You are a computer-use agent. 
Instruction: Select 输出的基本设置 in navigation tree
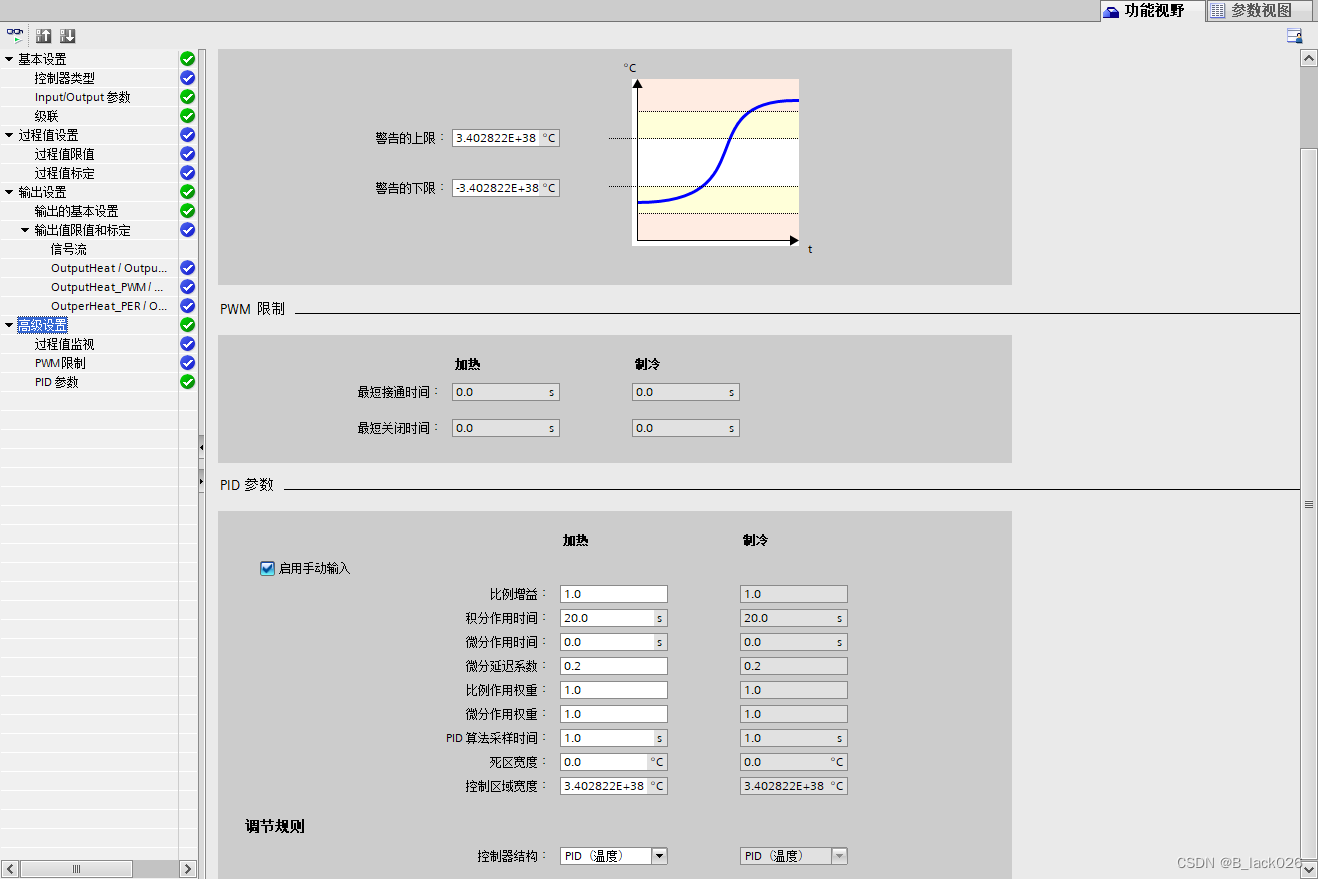(76, 211)
